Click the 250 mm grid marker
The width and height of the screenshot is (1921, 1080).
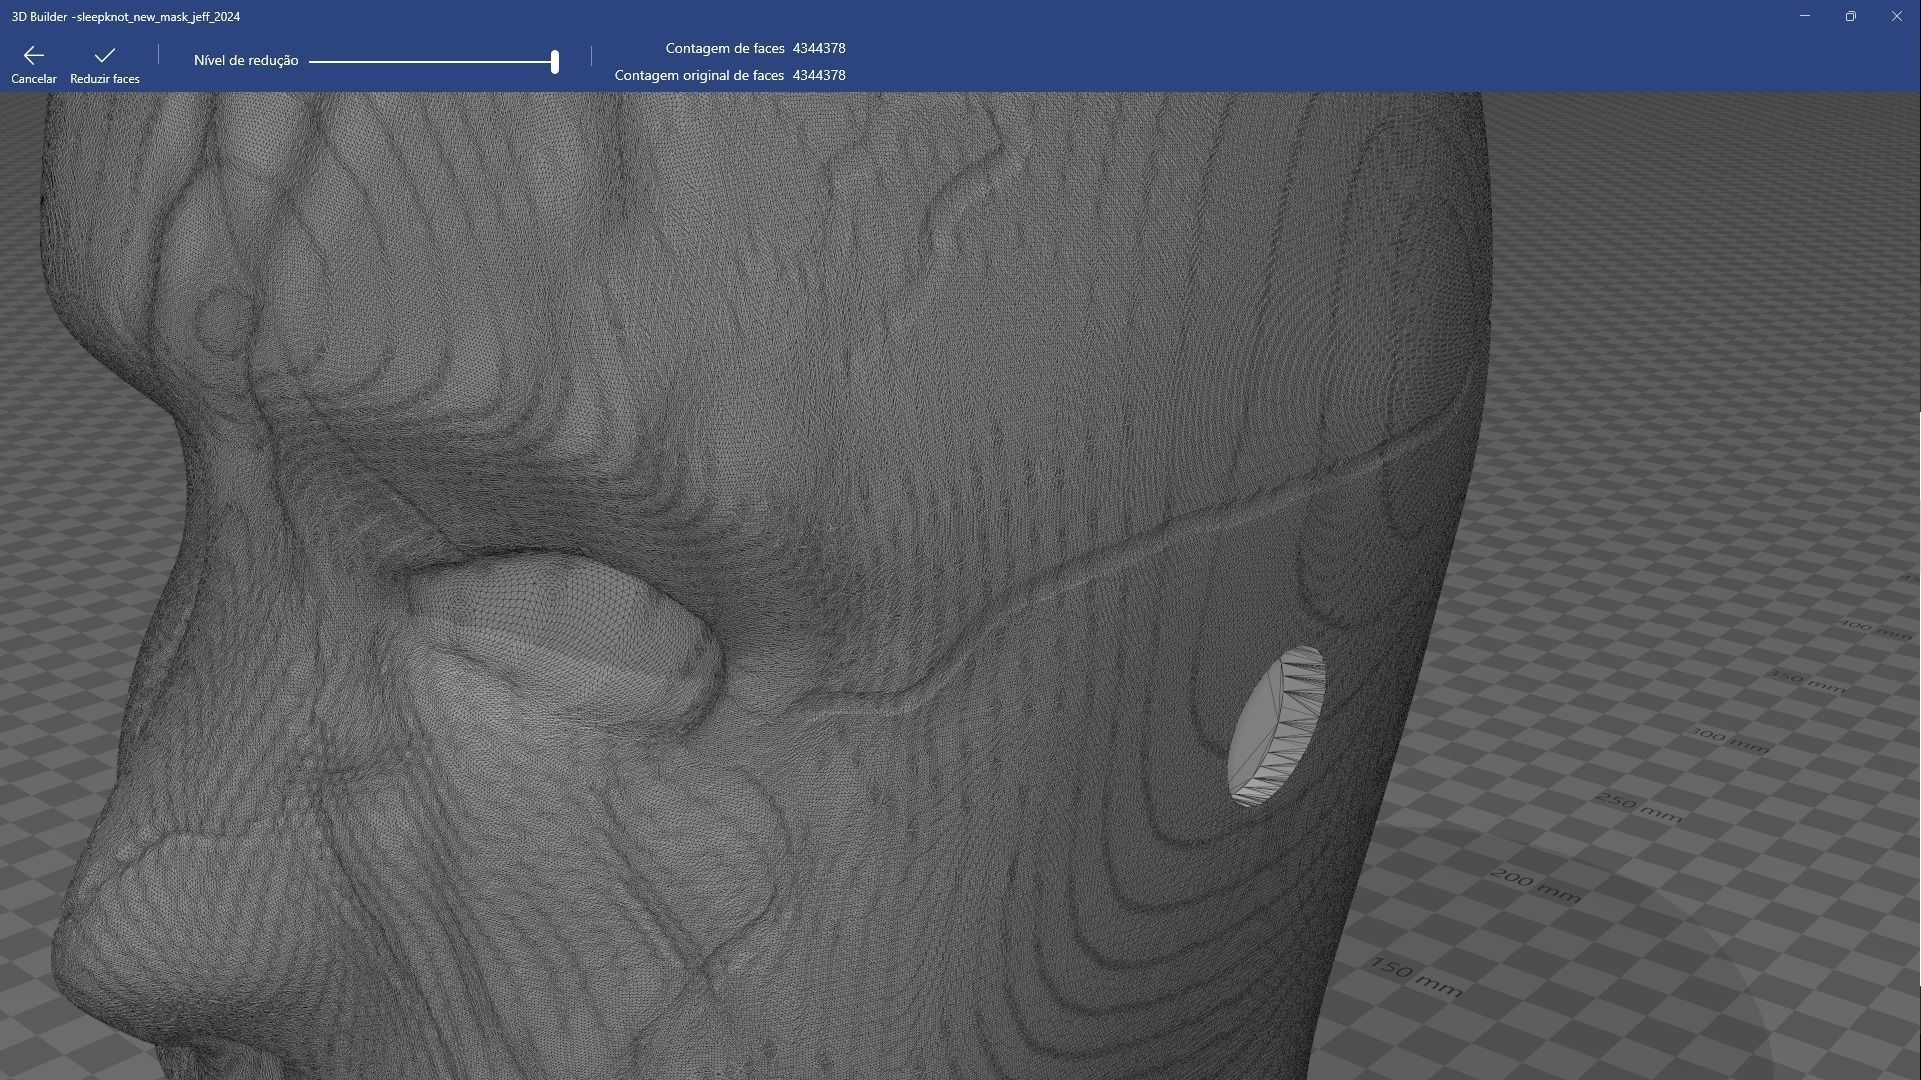coord(1639,807)
